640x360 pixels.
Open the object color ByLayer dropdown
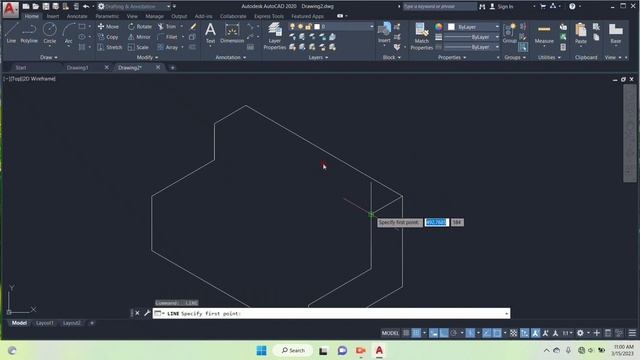tap(473, 27)
